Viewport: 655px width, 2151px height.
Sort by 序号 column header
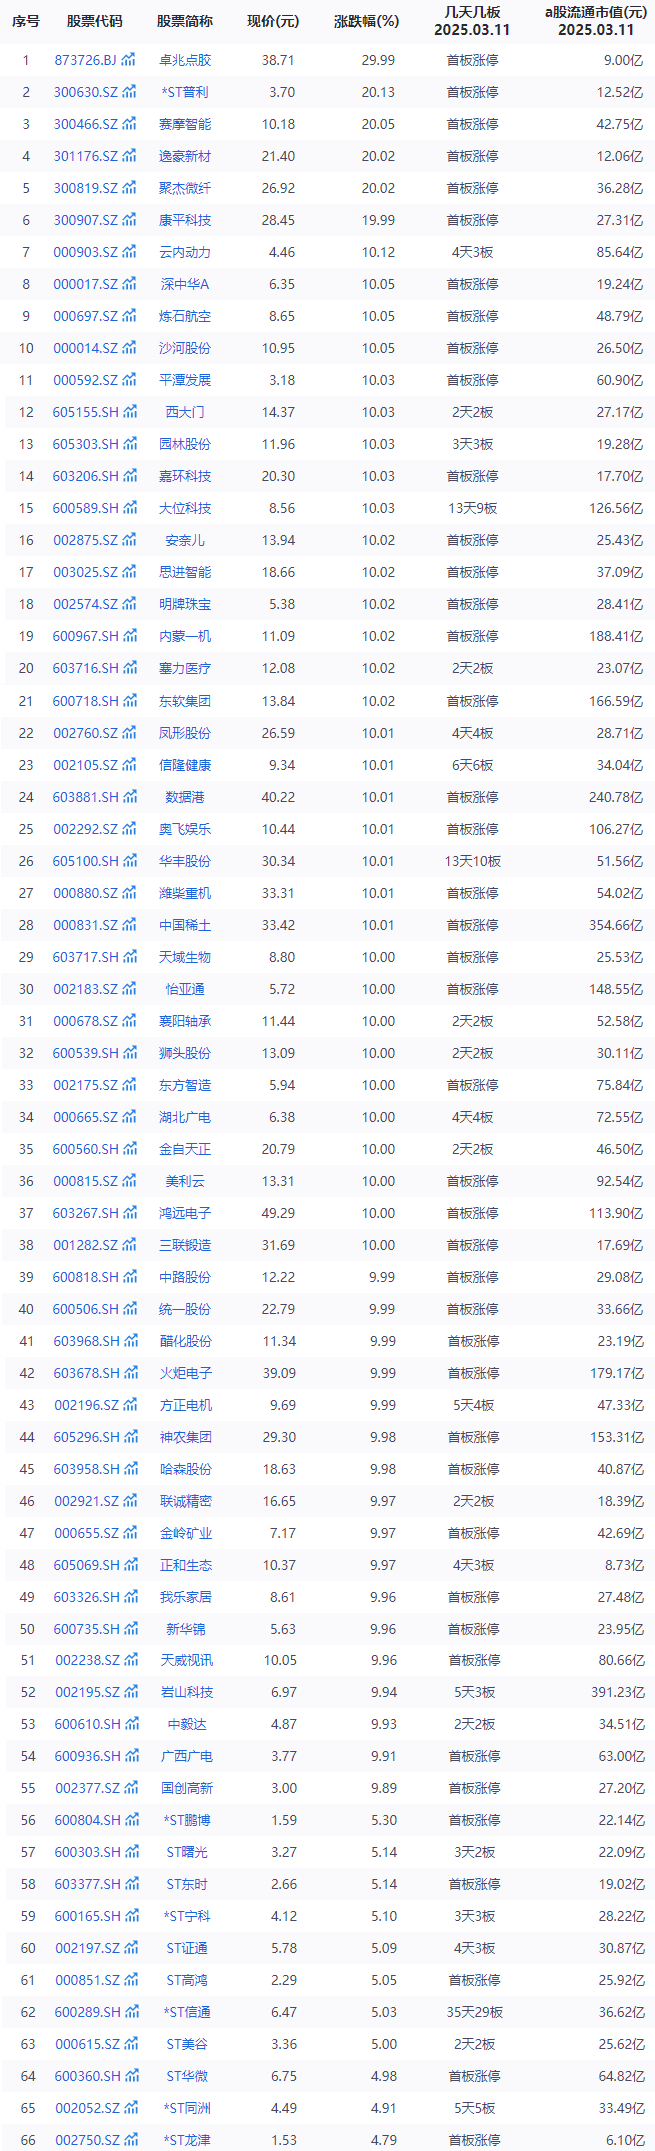click(x=26, y=21)
